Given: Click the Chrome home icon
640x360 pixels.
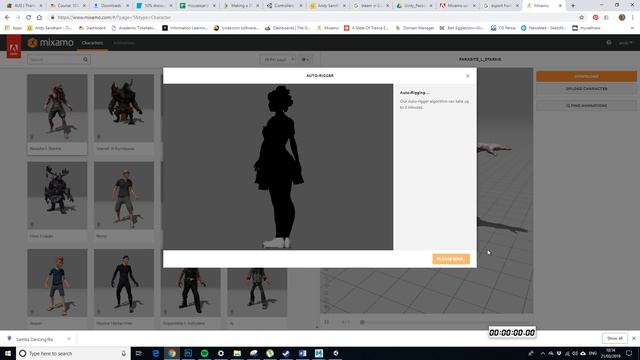Looking at the screenshot, I should 39,18.
